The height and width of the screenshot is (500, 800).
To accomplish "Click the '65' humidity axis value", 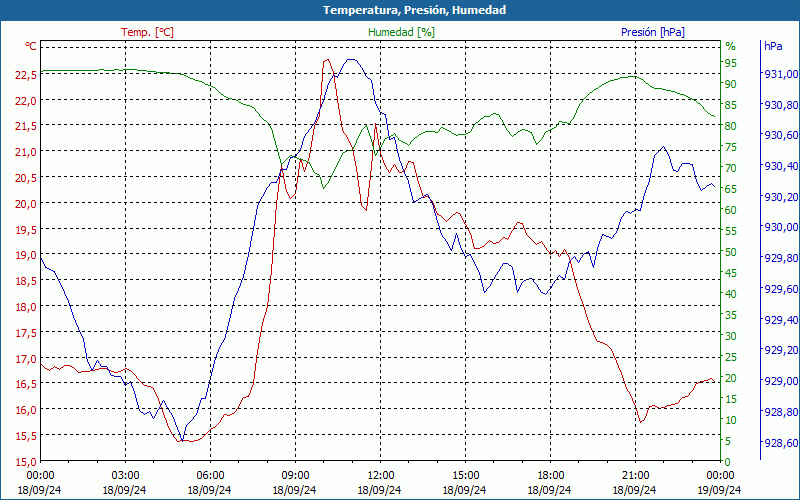I will 731,189.
